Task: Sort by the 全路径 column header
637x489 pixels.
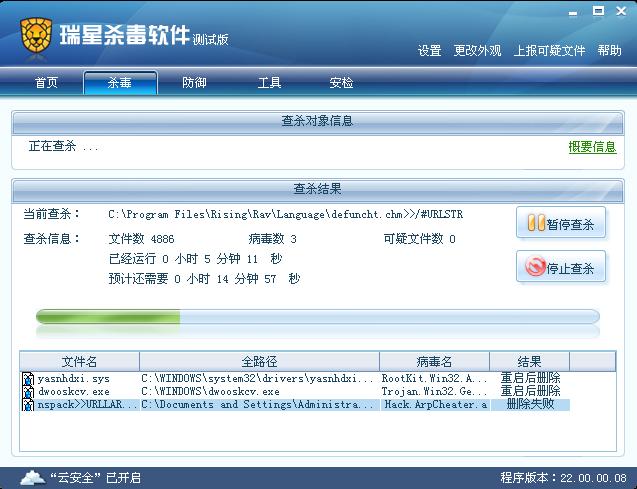Action: tap(260, 361)
